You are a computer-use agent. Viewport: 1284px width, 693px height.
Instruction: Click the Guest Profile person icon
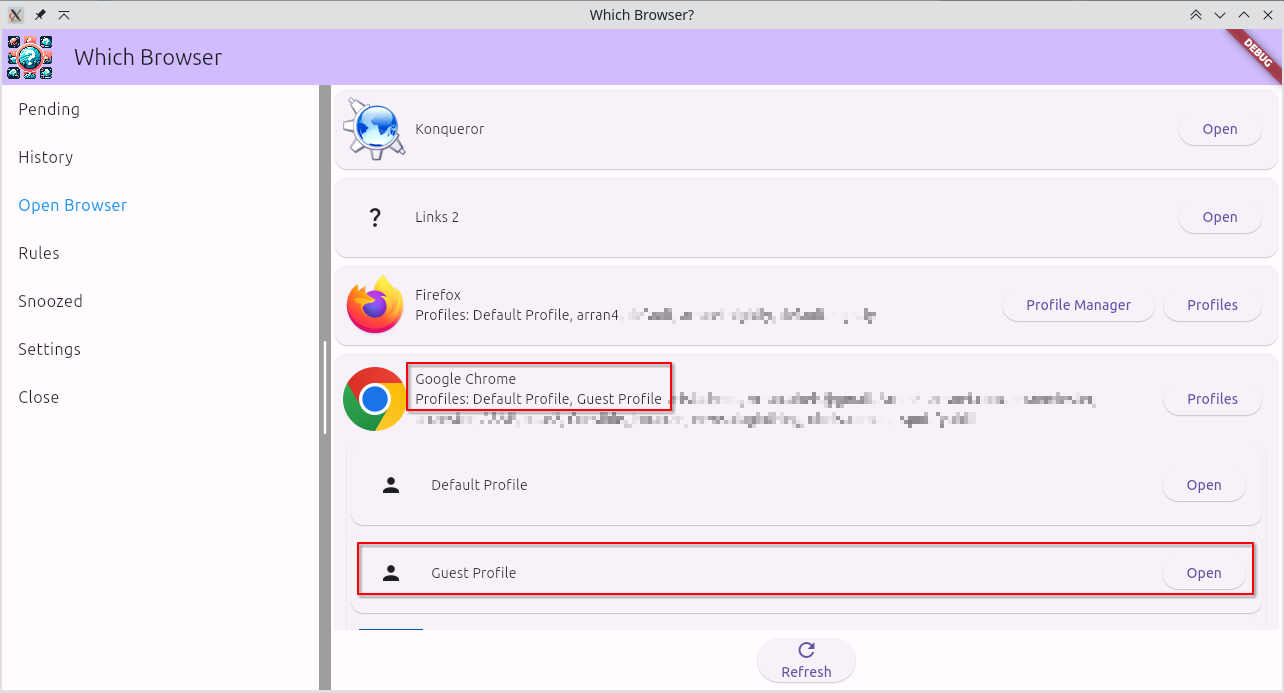click(x=391, y=573)
